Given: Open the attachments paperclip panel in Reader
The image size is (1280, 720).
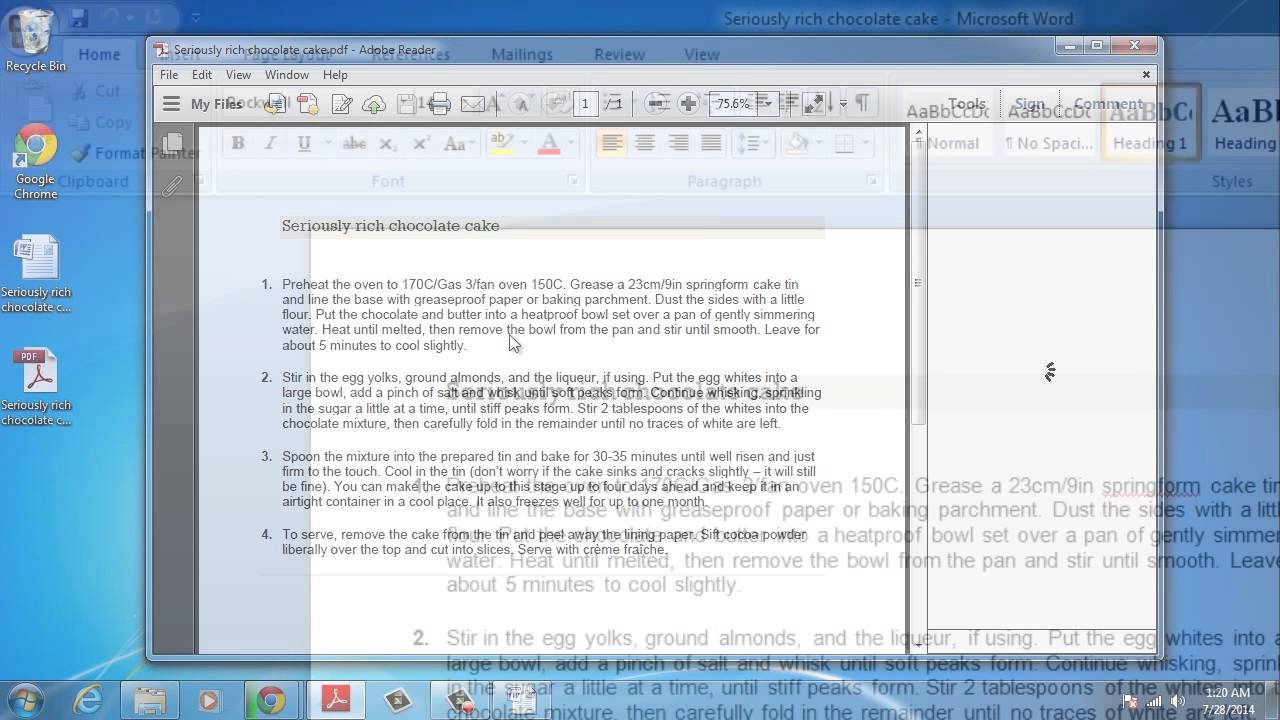Looking at the screenshot, I should 173,187.
